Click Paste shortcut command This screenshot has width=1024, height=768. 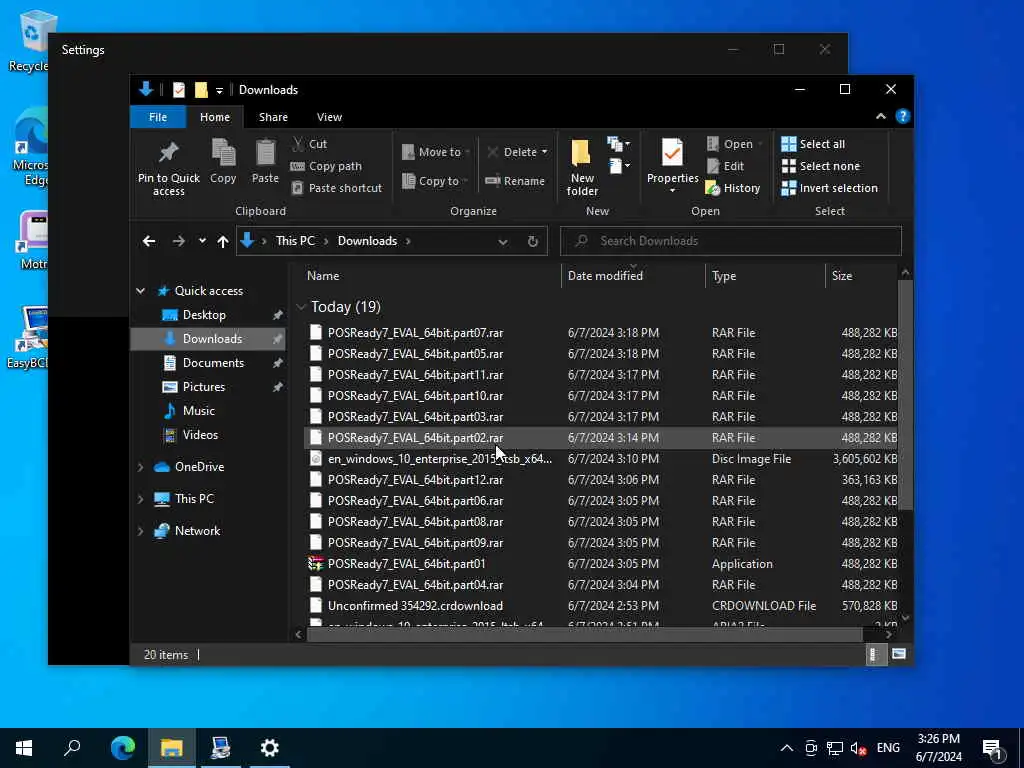click(x=336, y=188)
